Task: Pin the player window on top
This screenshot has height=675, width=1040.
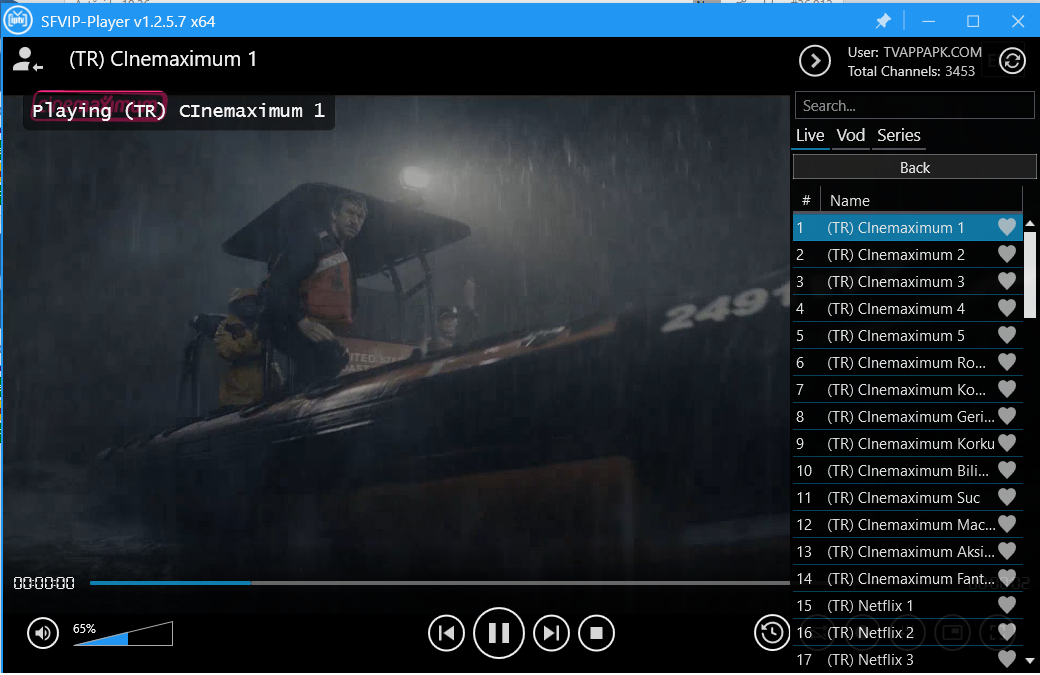Action: [x=883, y=21]
